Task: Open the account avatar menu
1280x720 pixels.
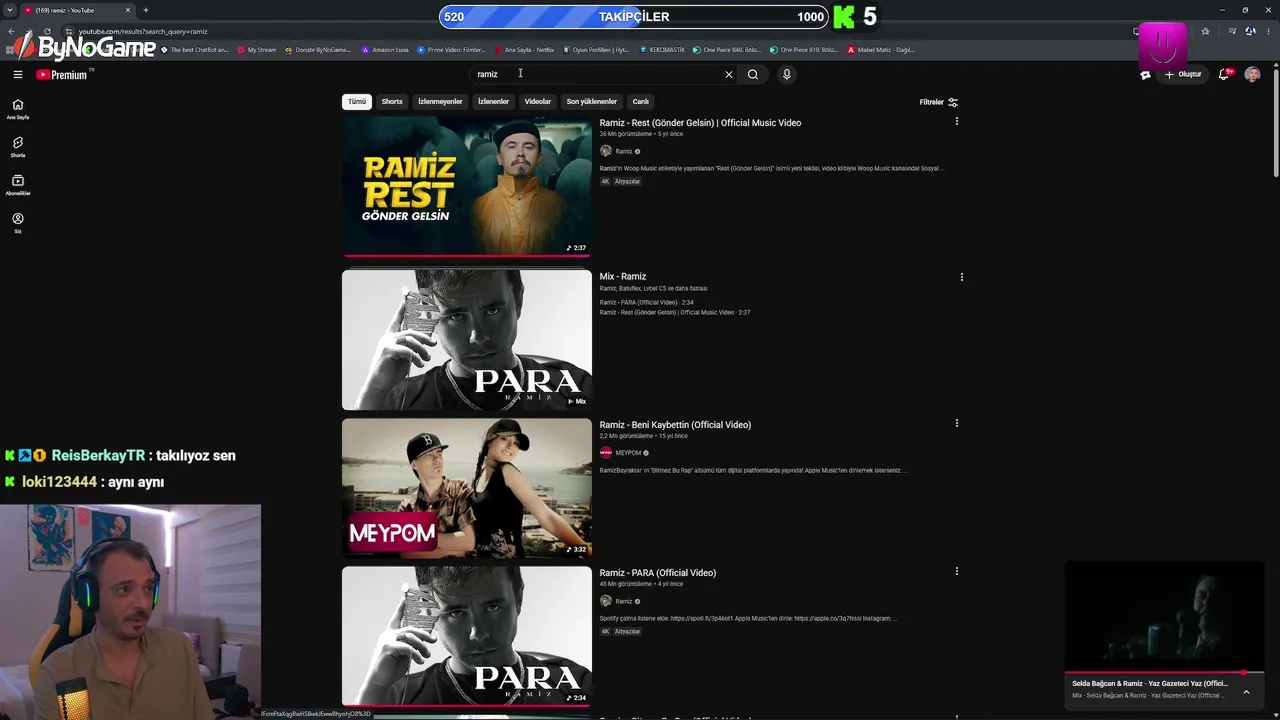Action: [1252, 74]
